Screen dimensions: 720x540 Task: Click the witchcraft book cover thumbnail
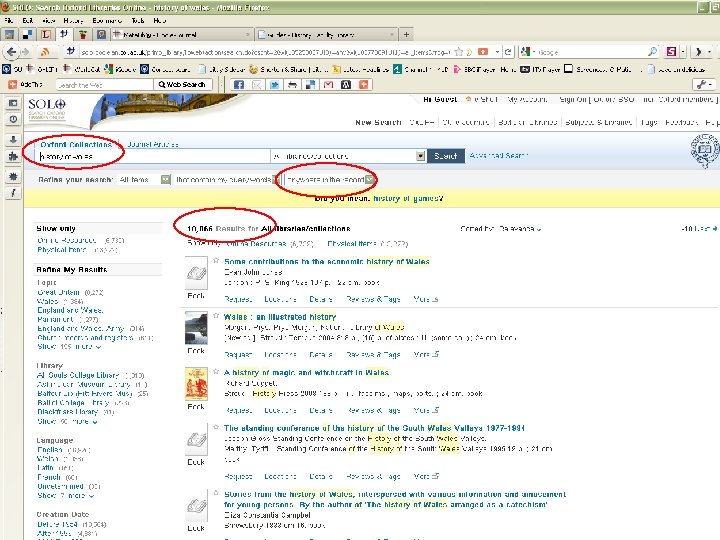tap(196, 383)
